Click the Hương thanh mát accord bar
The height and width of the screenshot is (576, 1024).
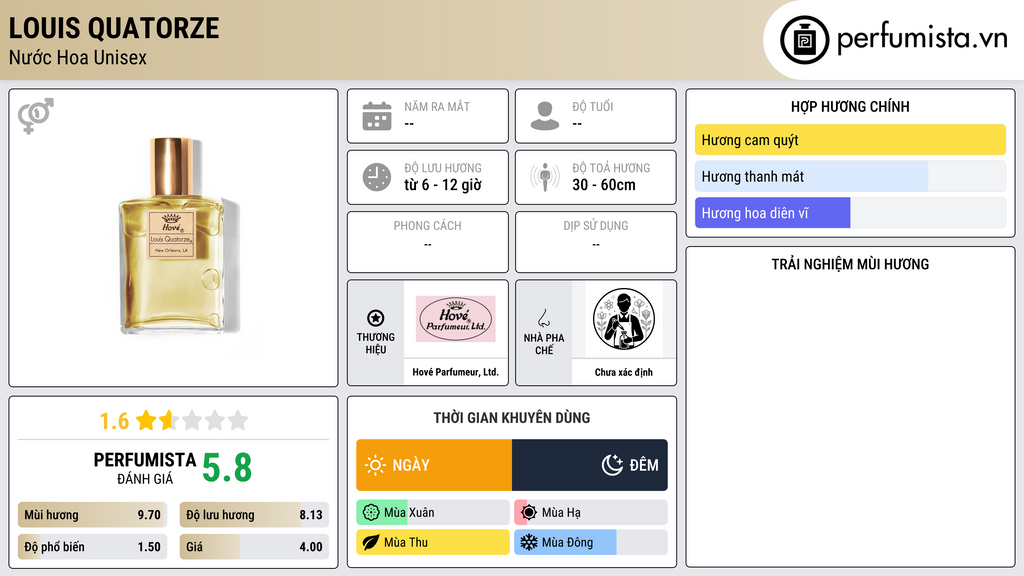tap(850, 176)
